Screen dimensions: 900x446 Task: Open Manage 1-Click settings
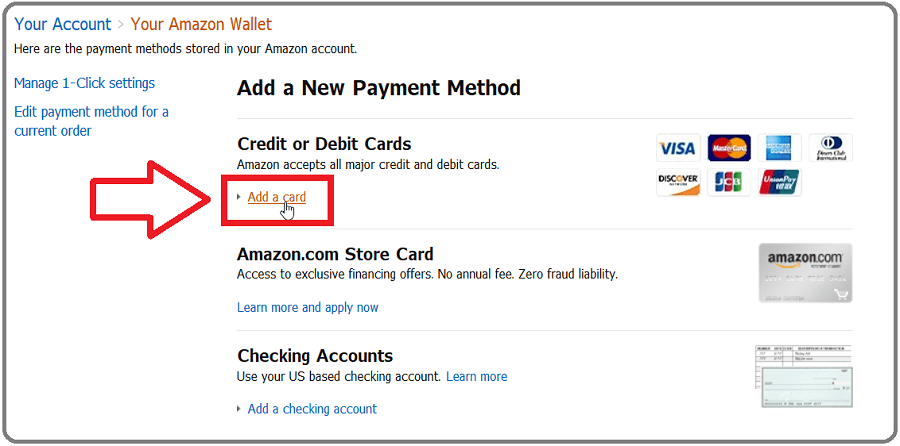coord(84,83)
